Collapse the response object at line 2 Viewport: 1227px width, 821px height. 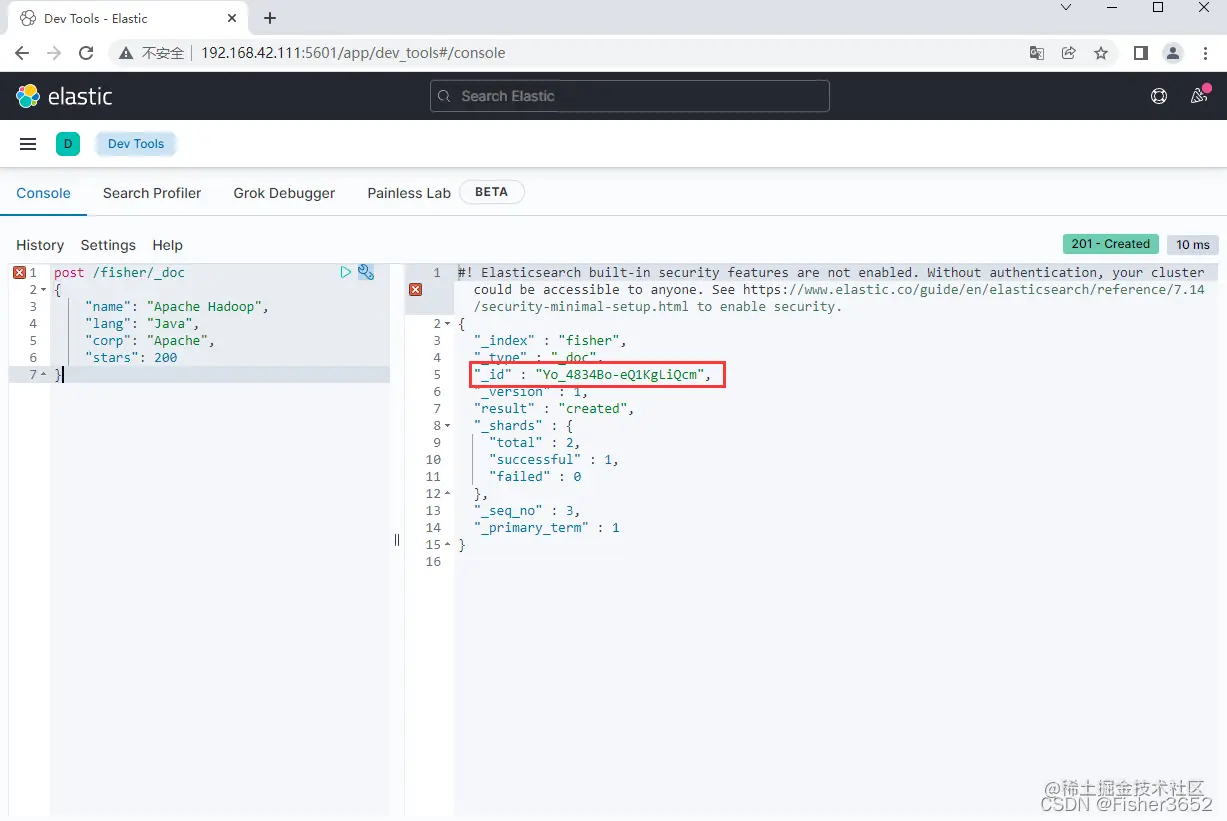coord(447,324)
